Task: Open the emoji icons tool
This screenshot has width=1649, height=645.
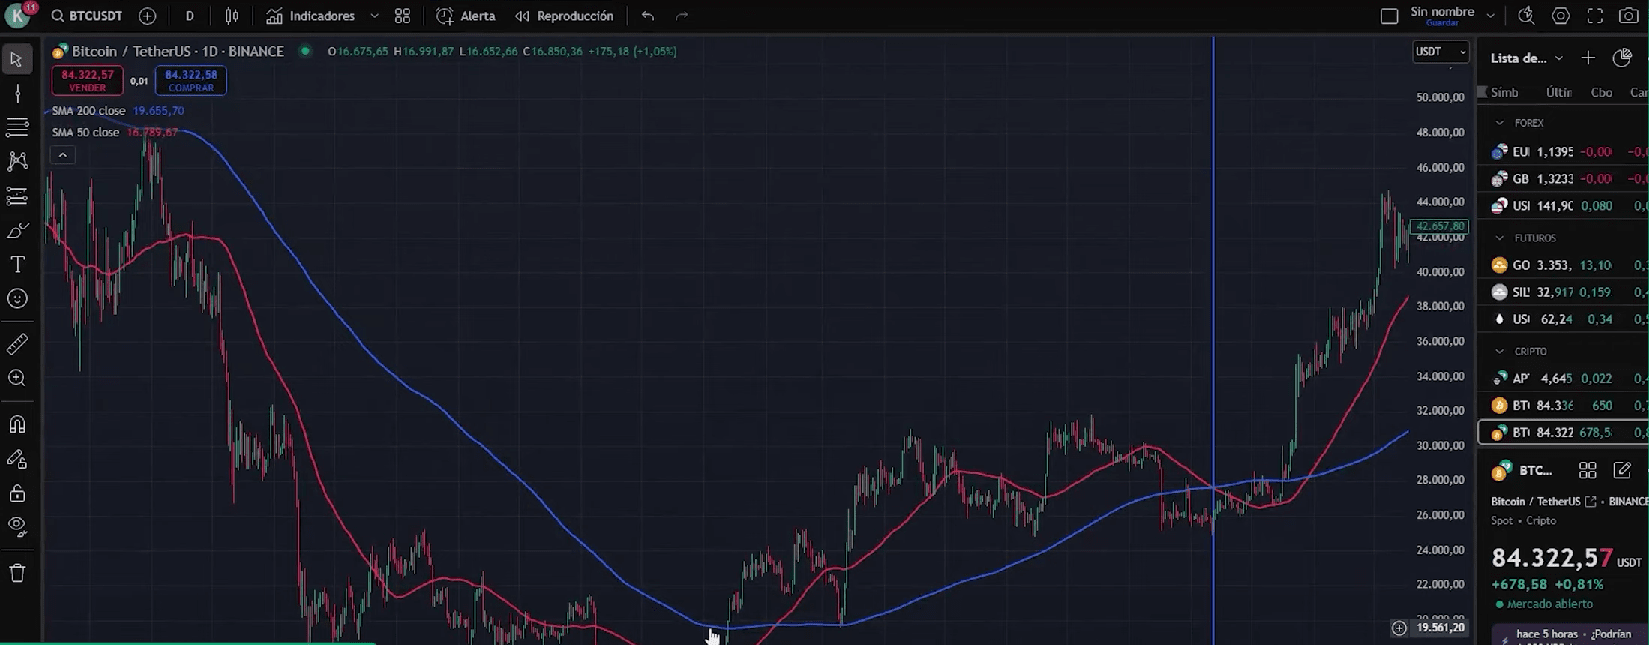Action: point(17,299)
